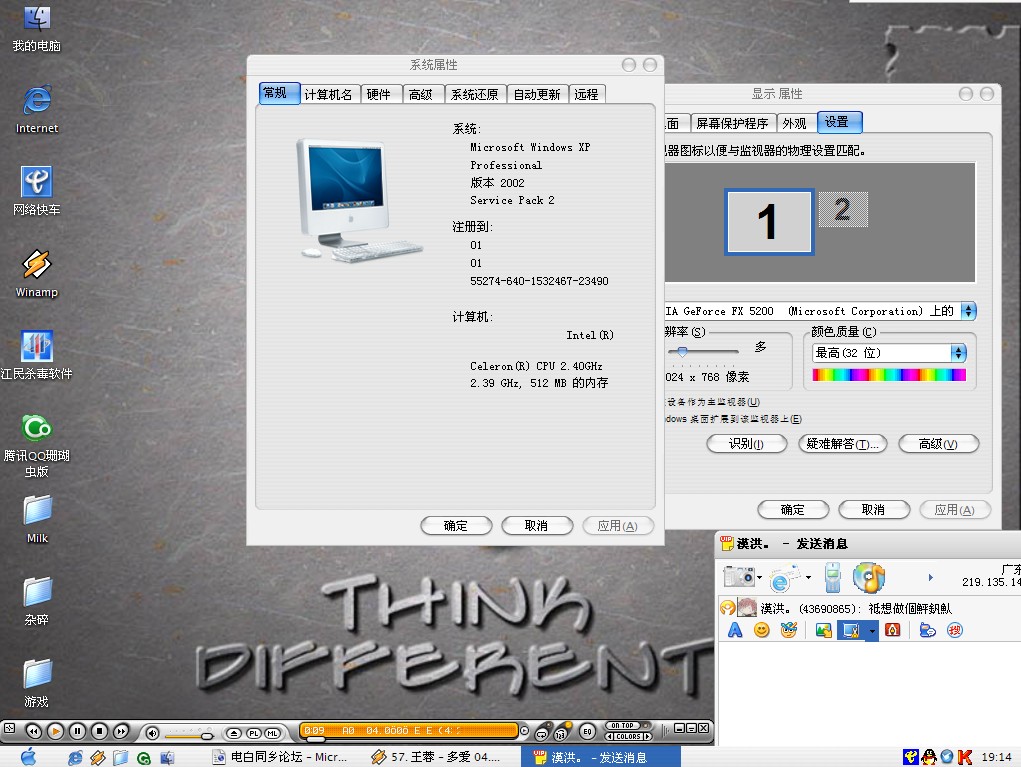Click the QQ font style 'A' icon
Image resolution: width=1021 pixels, height=767 pixels.
click(735, 630)
